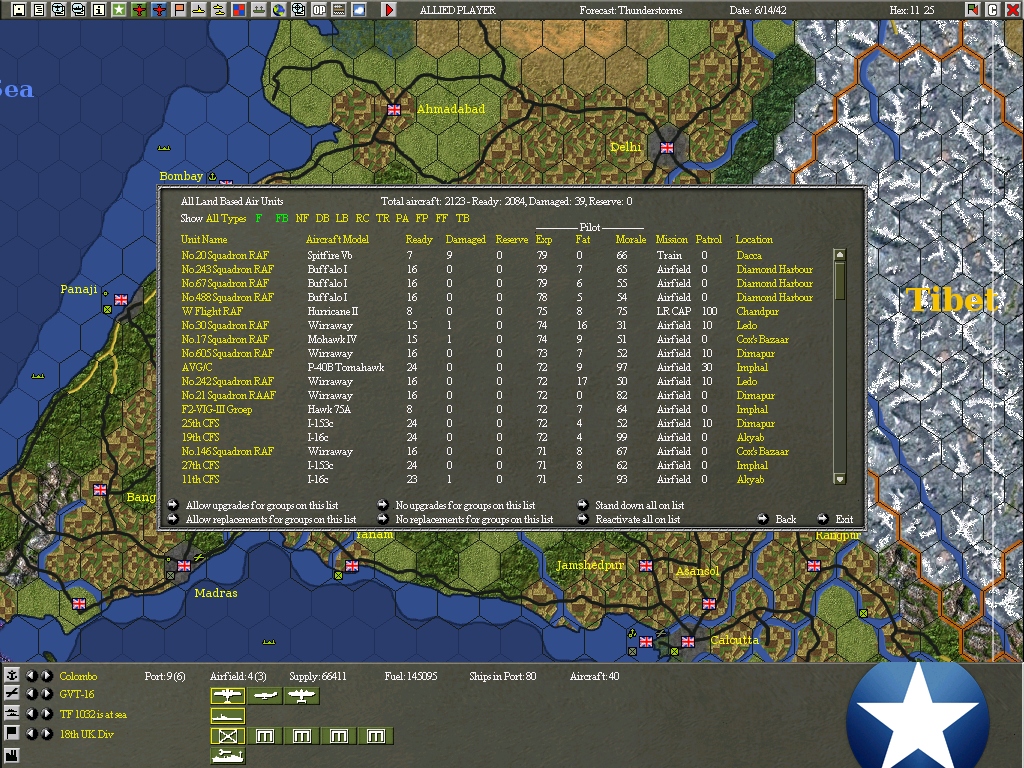Toggle the FB fighter-bomber filter
The width and height of the screenshot is (1024, 768).
[281, 218]
